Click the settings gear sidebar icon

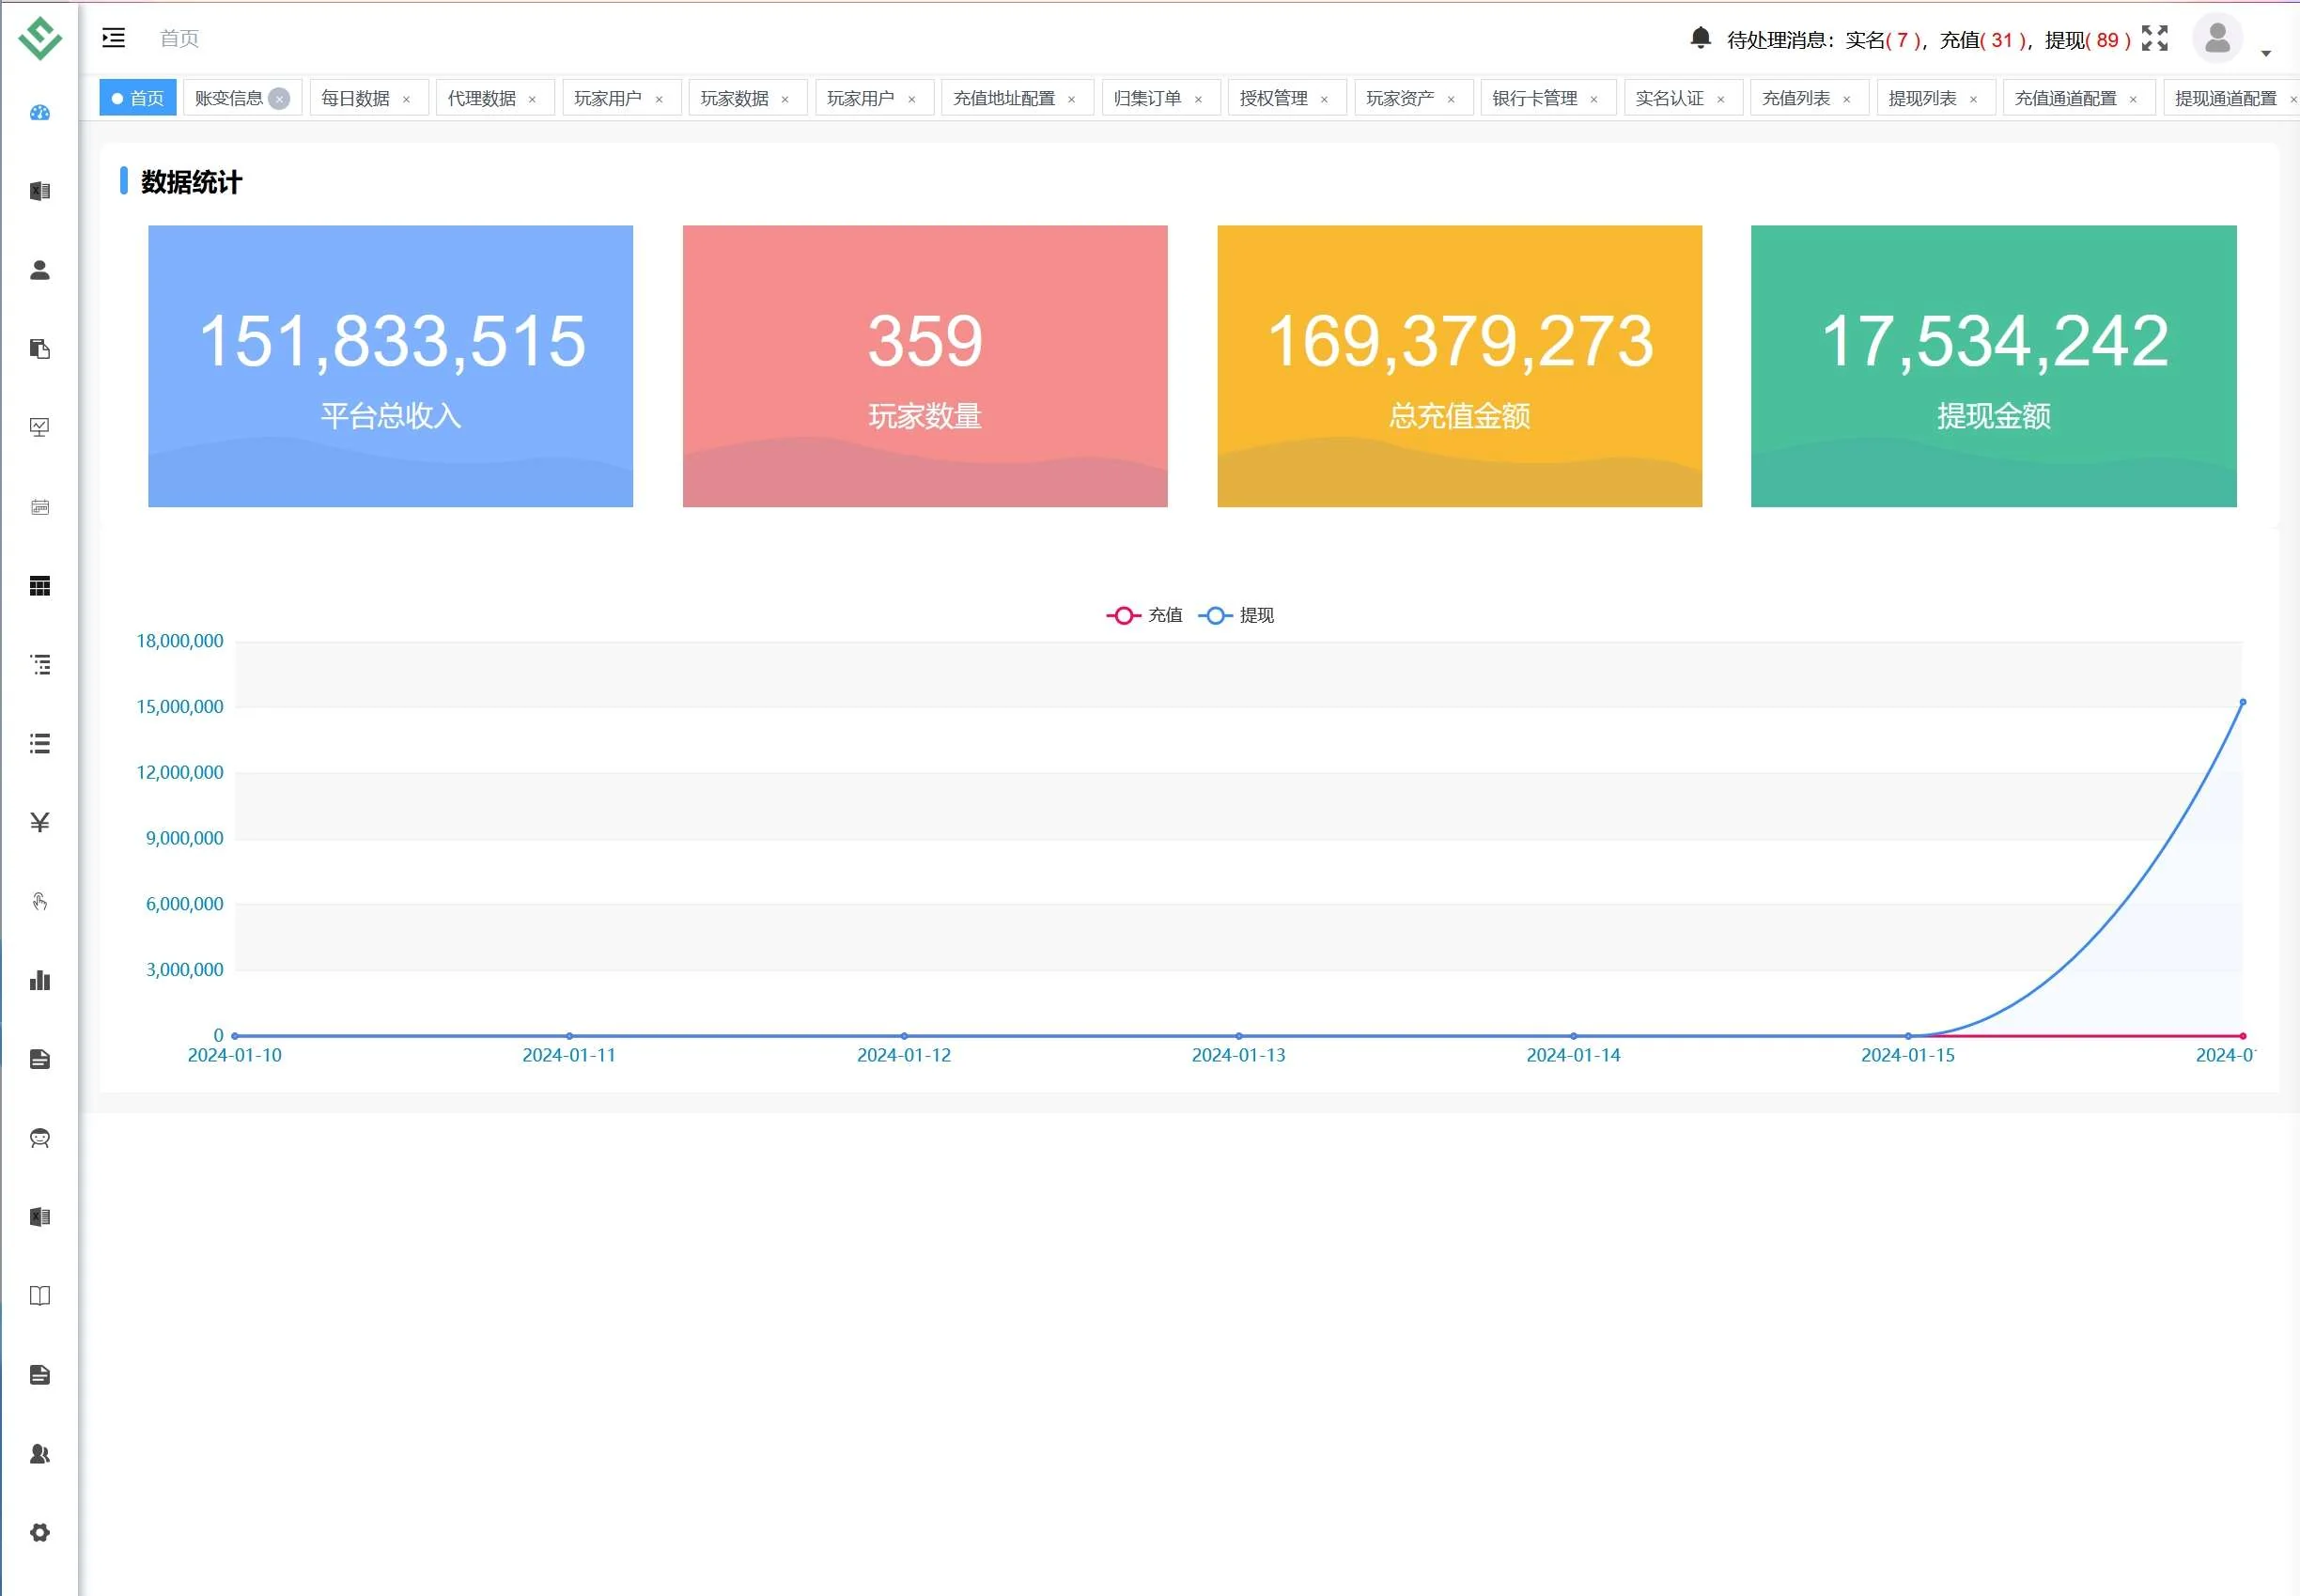[40, 1532]
